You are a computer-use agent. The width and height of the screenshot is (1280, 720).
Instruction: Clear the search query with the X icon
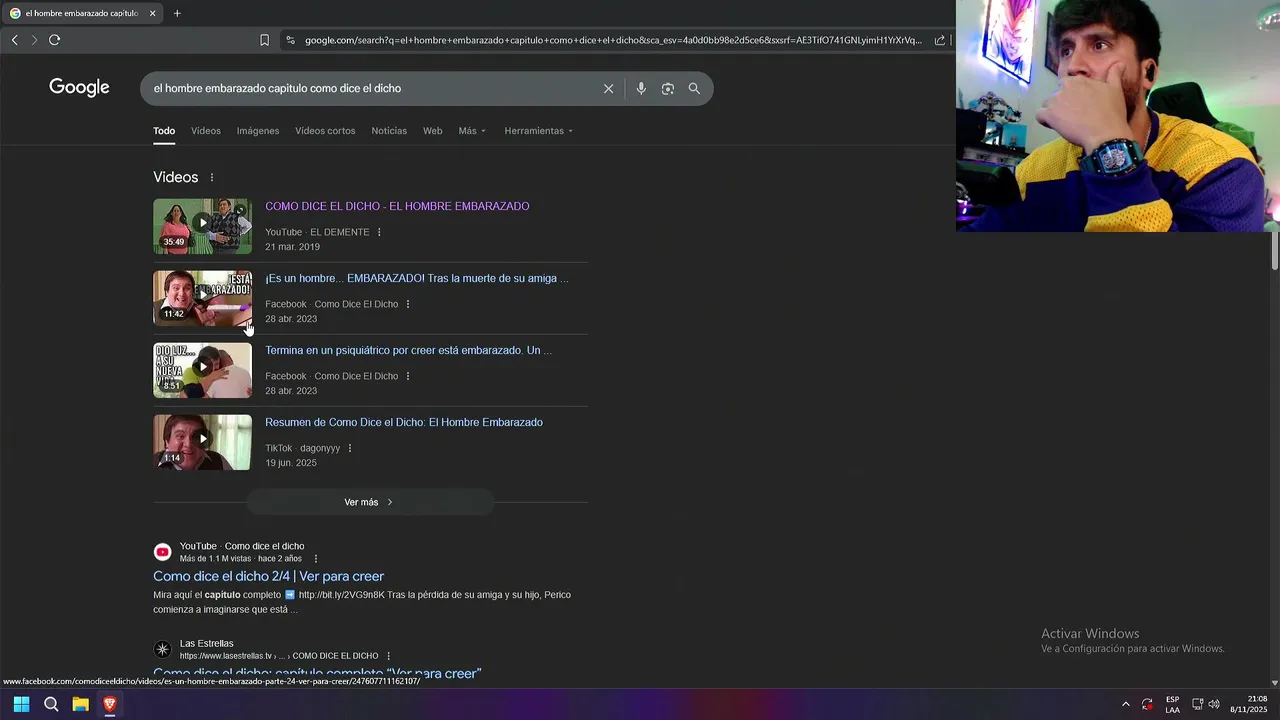point(608,88)
